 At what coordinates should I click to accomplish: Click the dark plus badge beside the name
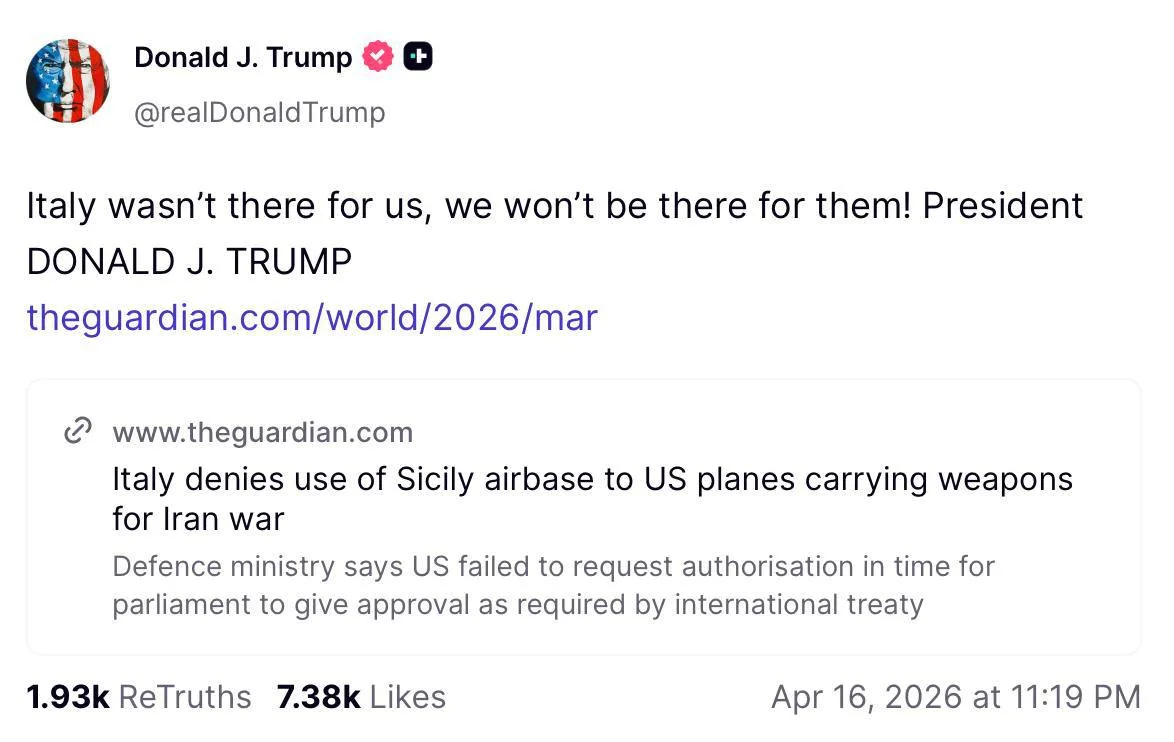(x=418, y=57)
